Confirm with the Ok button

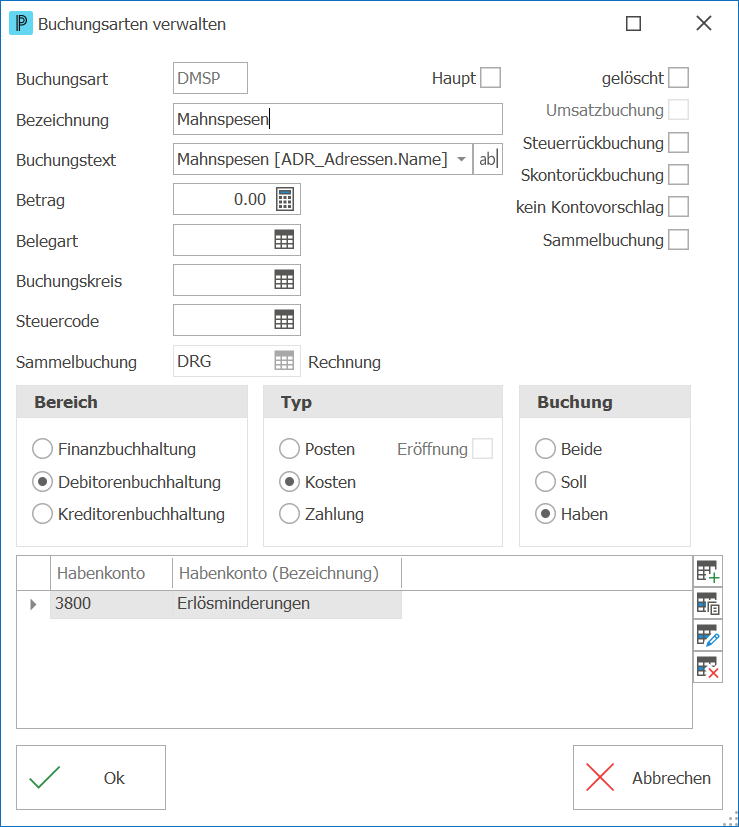pyautogui.click(x=91, y=777)
